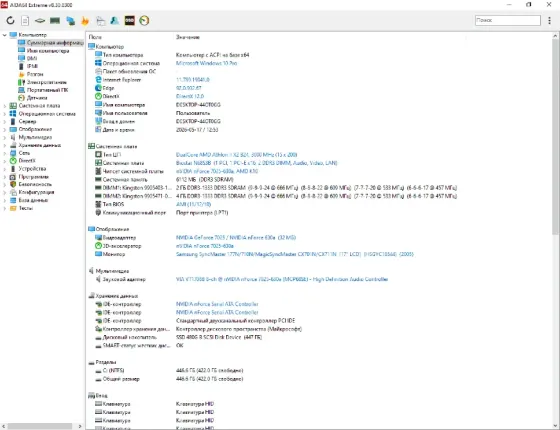
Task: Open the Biostar motherboard link
Action: (256, 163)
